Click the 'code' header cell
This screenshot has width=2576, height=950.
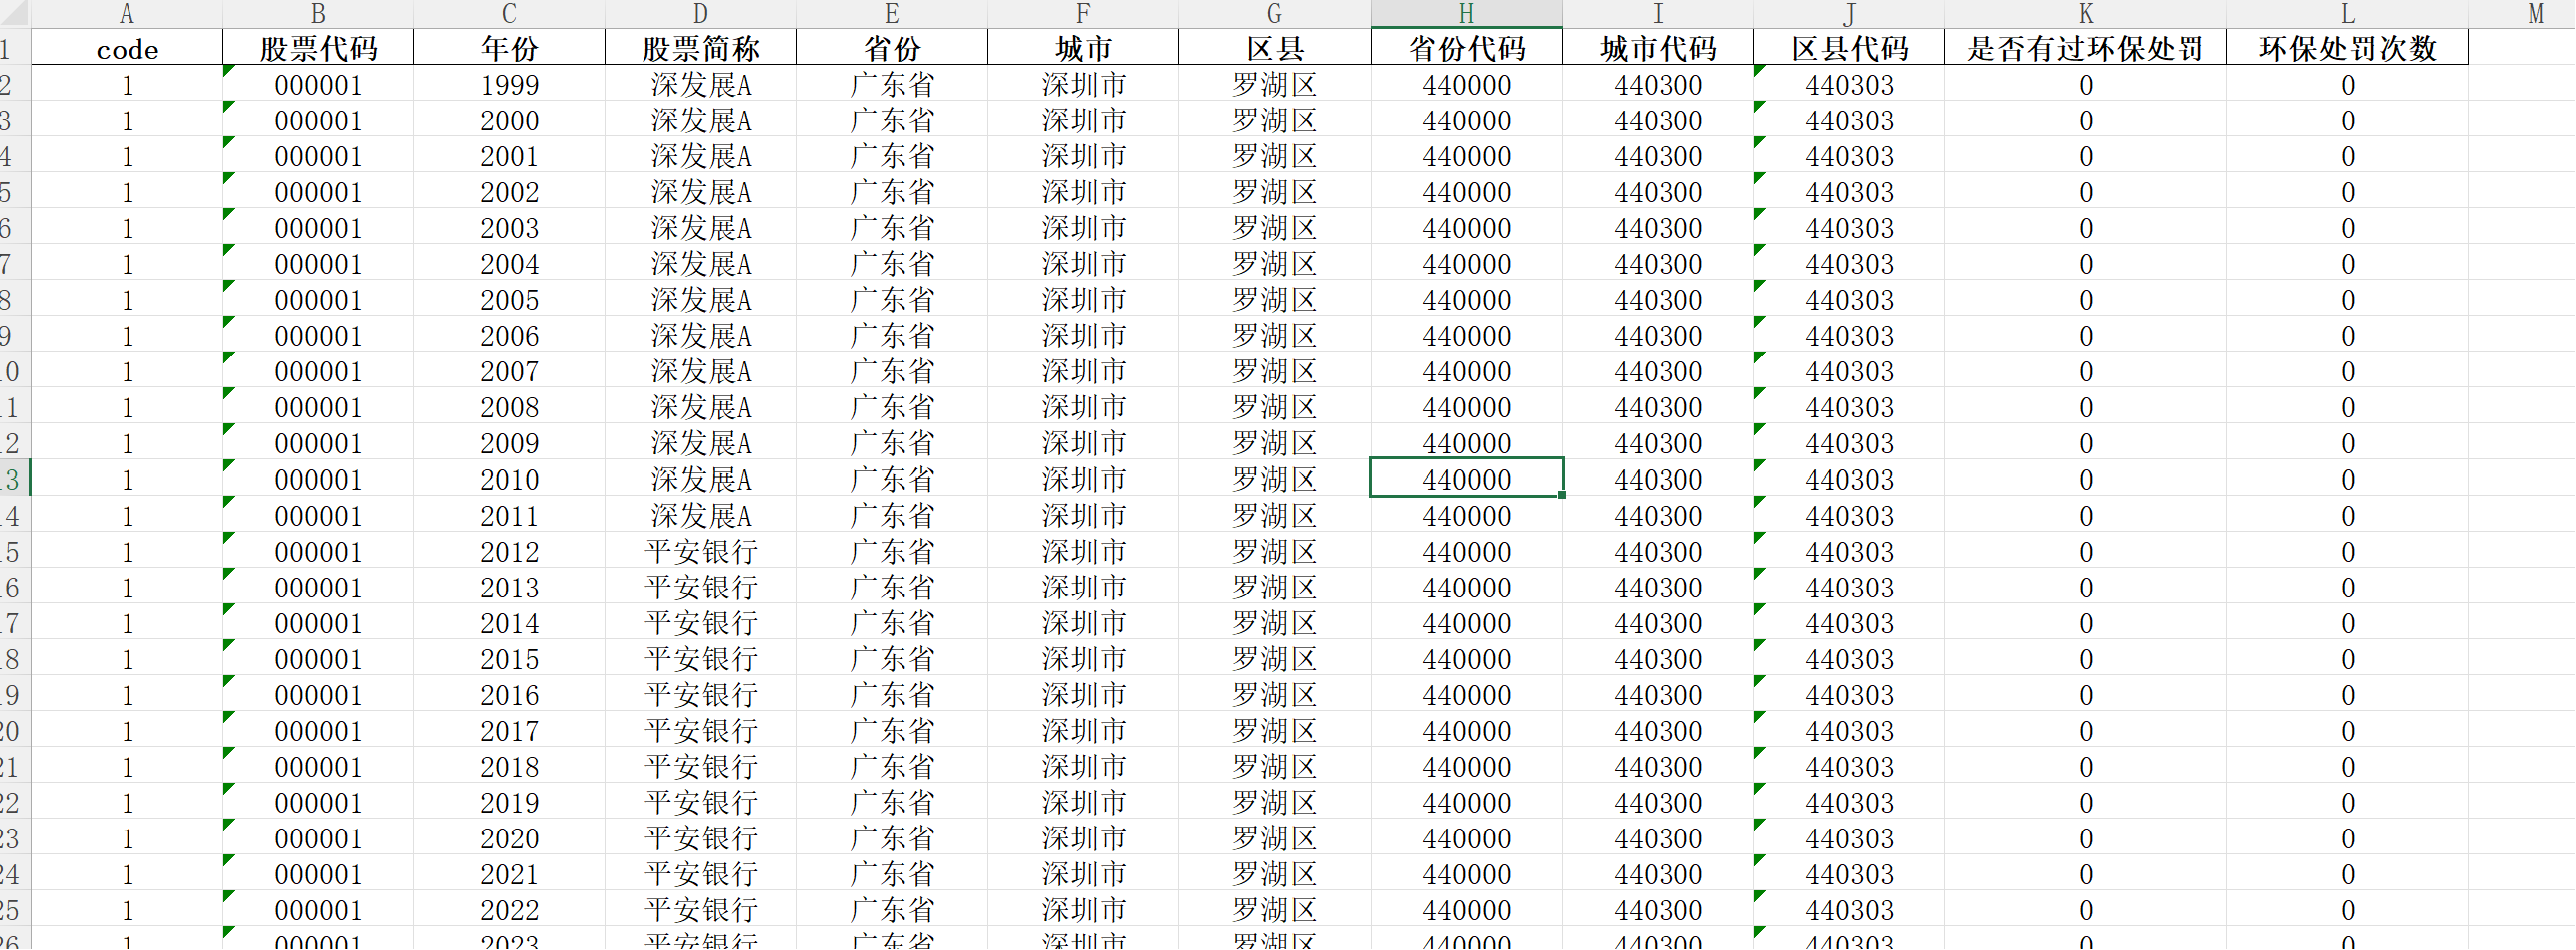click(x=127, y=48)
